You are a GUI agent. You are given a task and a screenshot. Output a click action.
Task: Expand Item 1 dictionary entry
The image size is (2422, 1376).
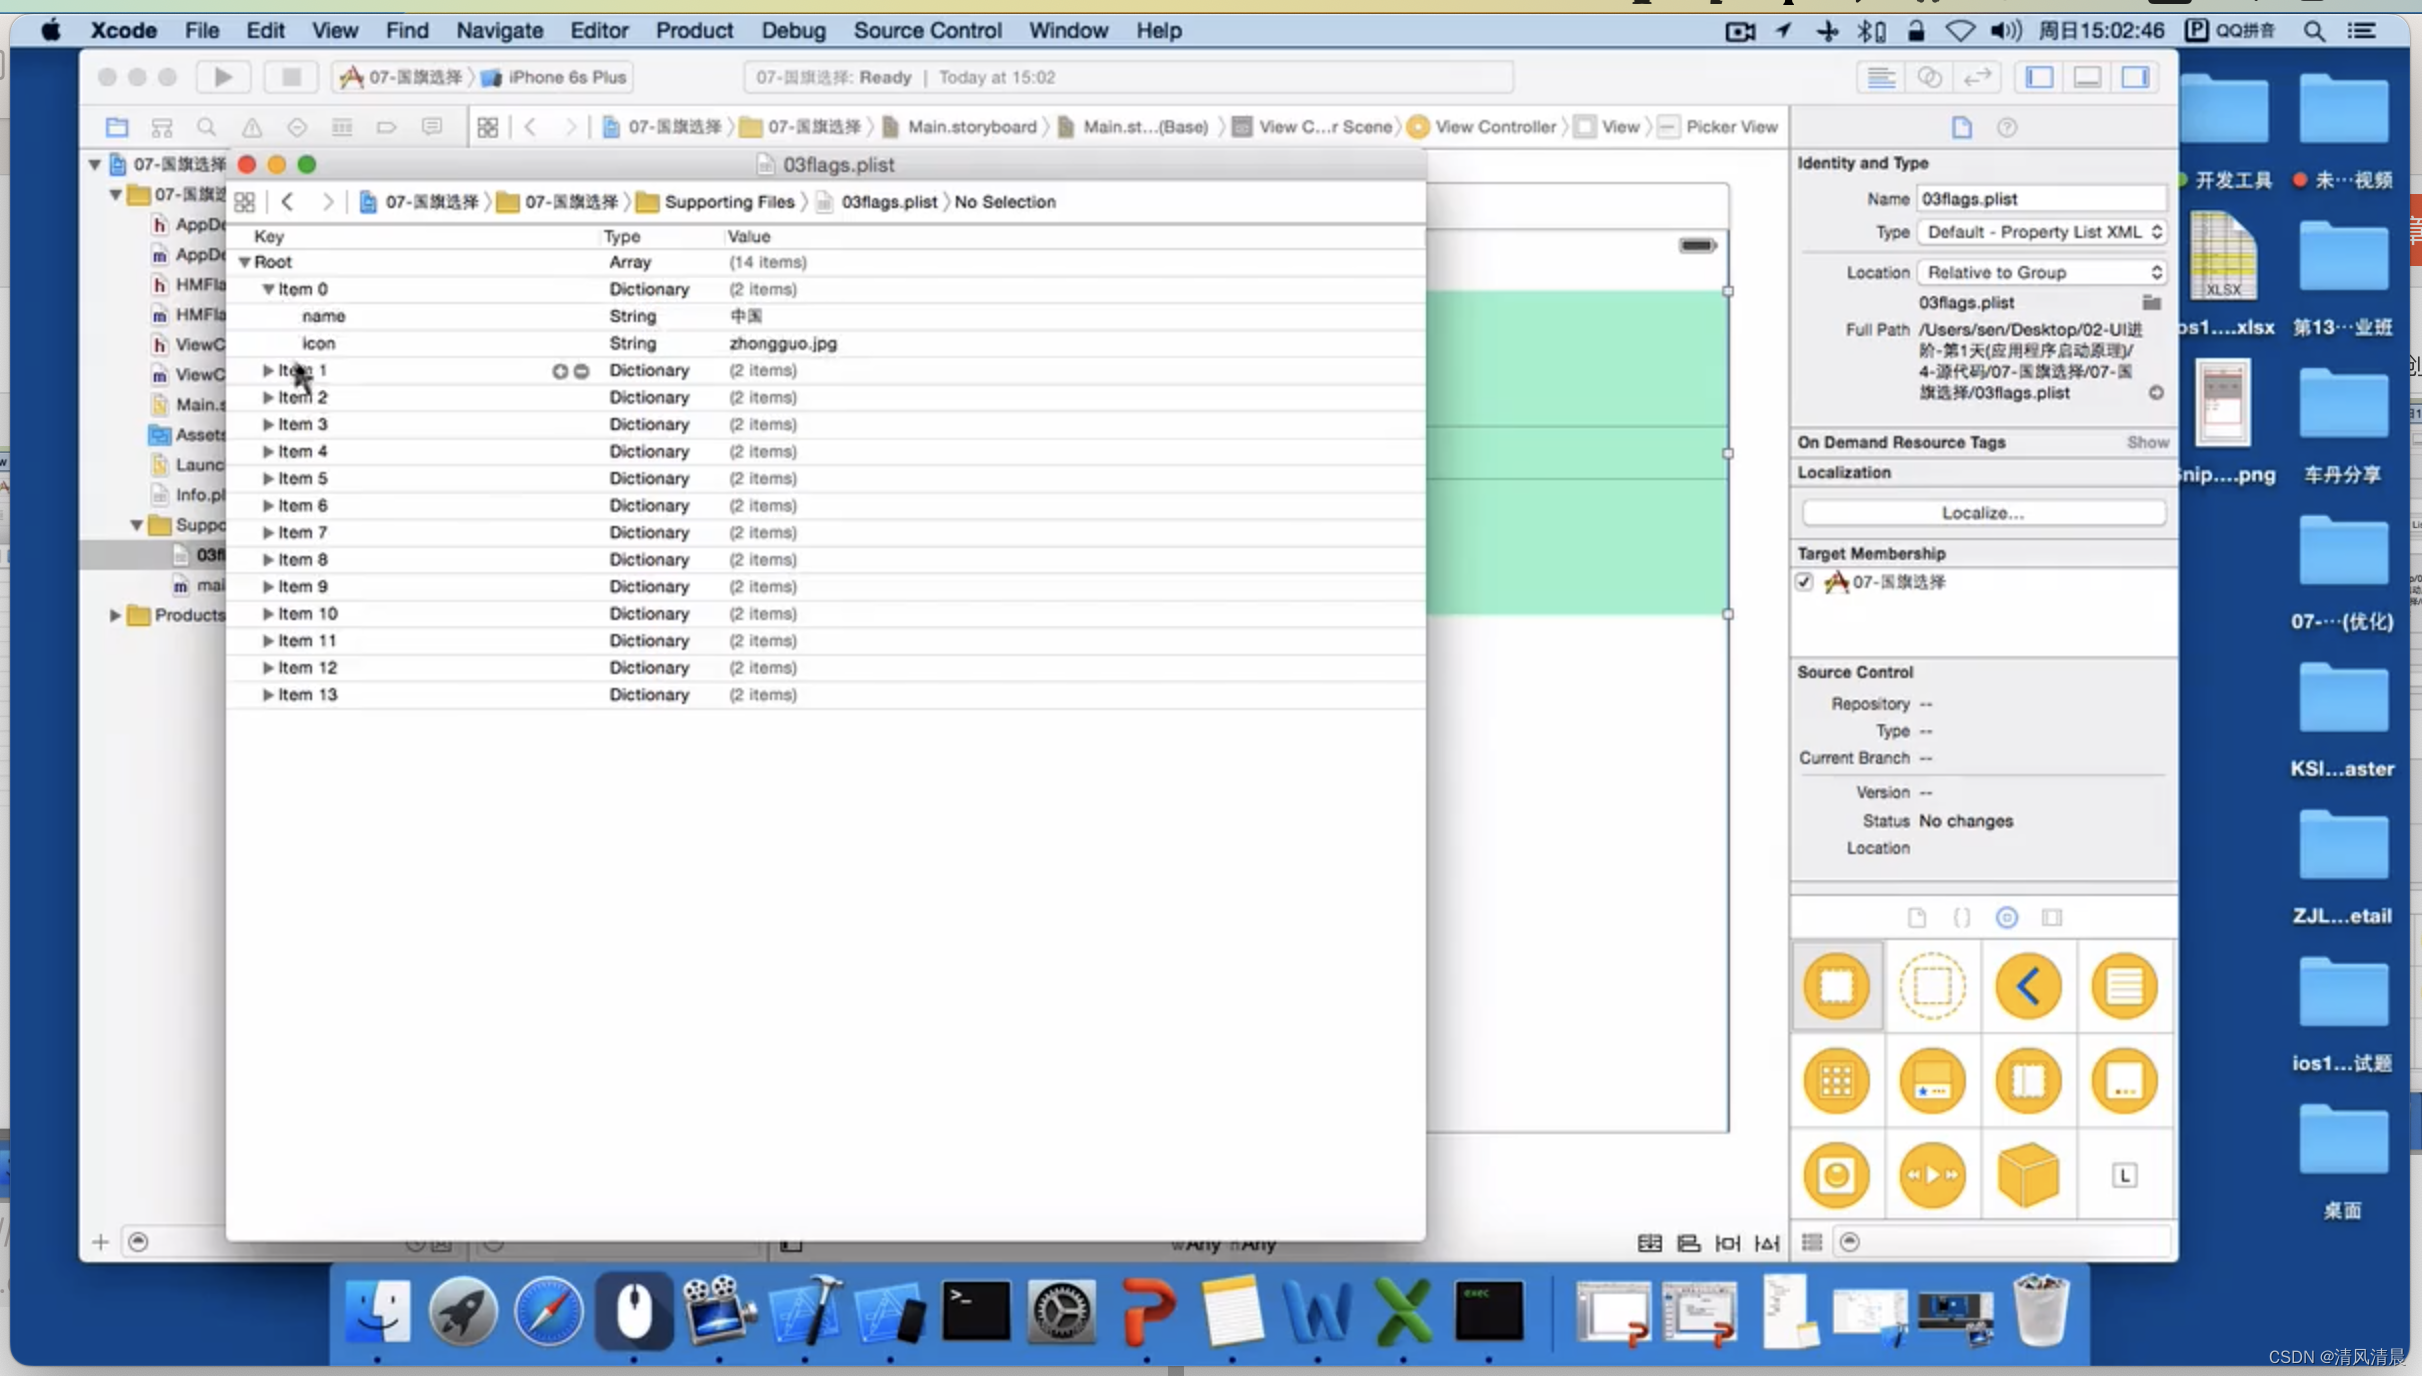pyautogui.click(x=268, y=369)
